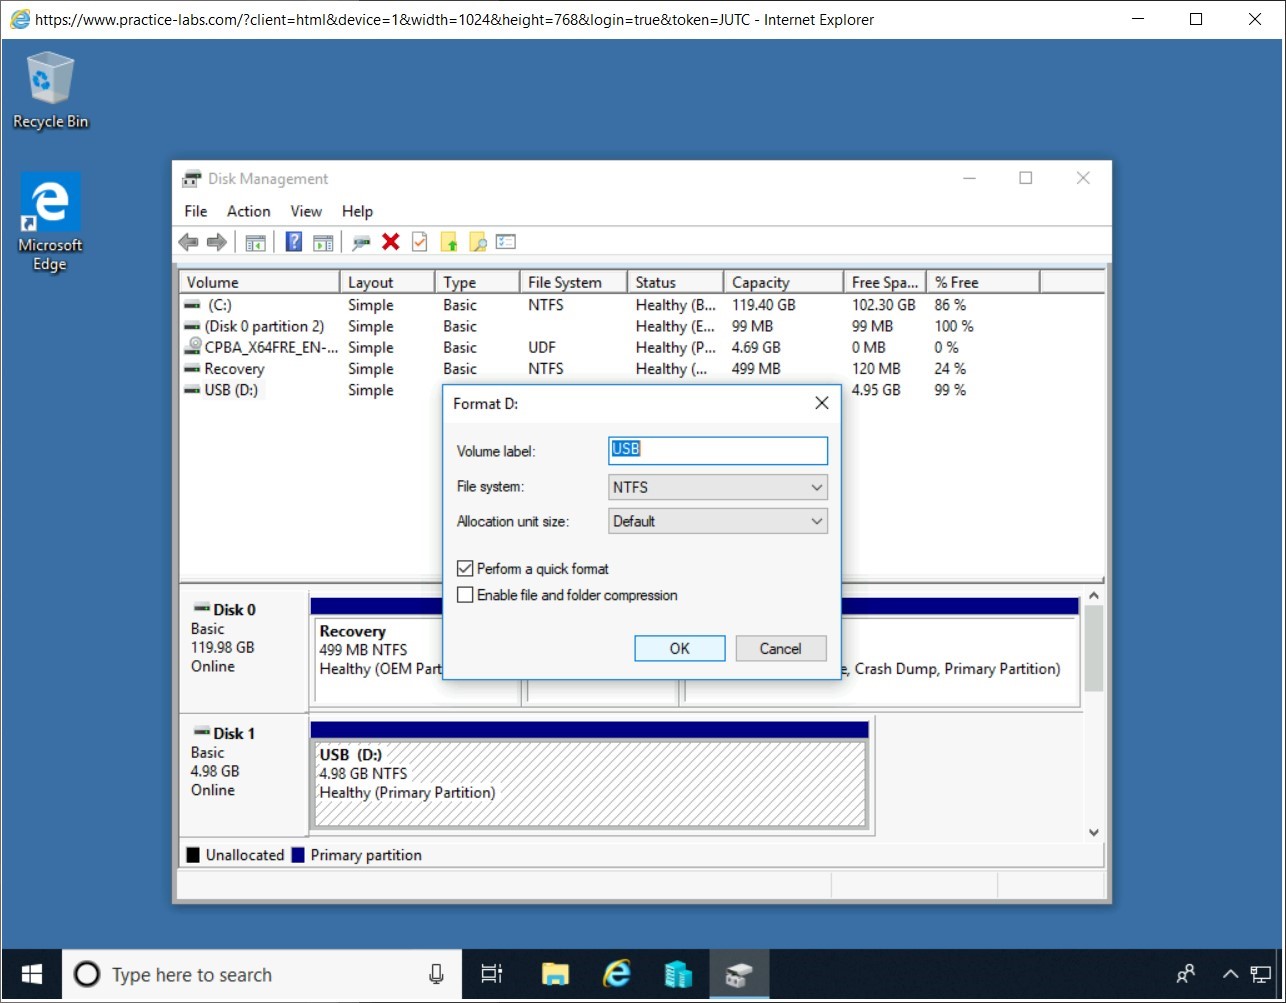
Task: Toggle the Show/Hide Console Tree icon
Action: coord(256,242)
